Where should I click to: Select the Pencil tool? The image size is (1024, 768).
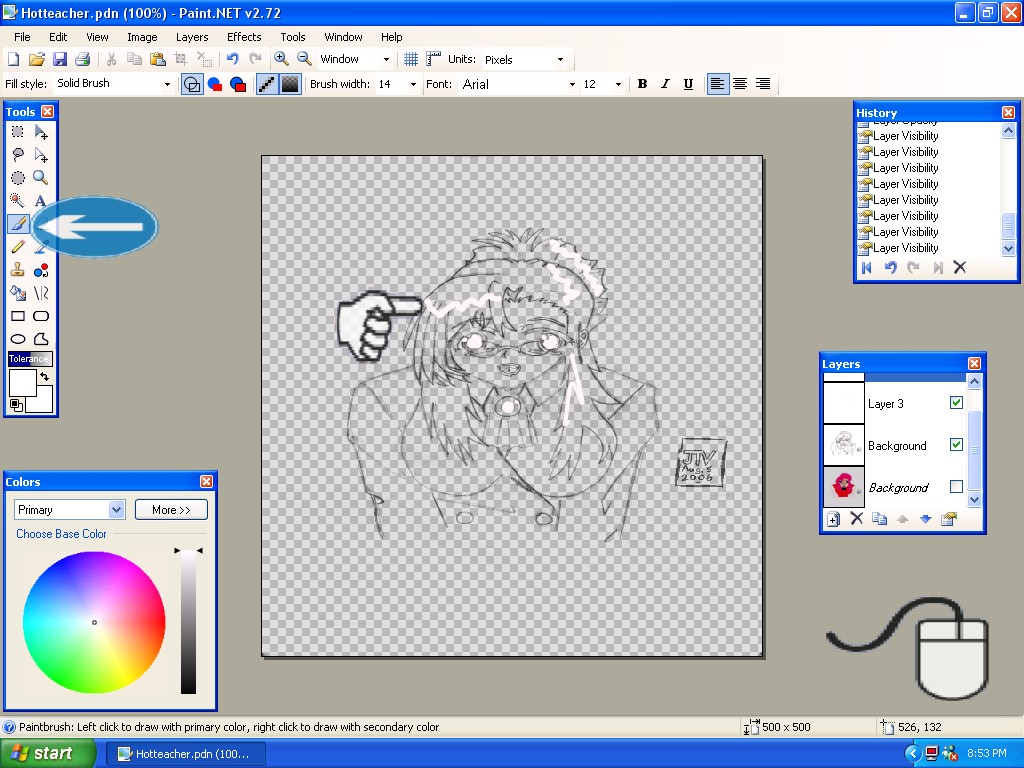[x=18, y=247]
